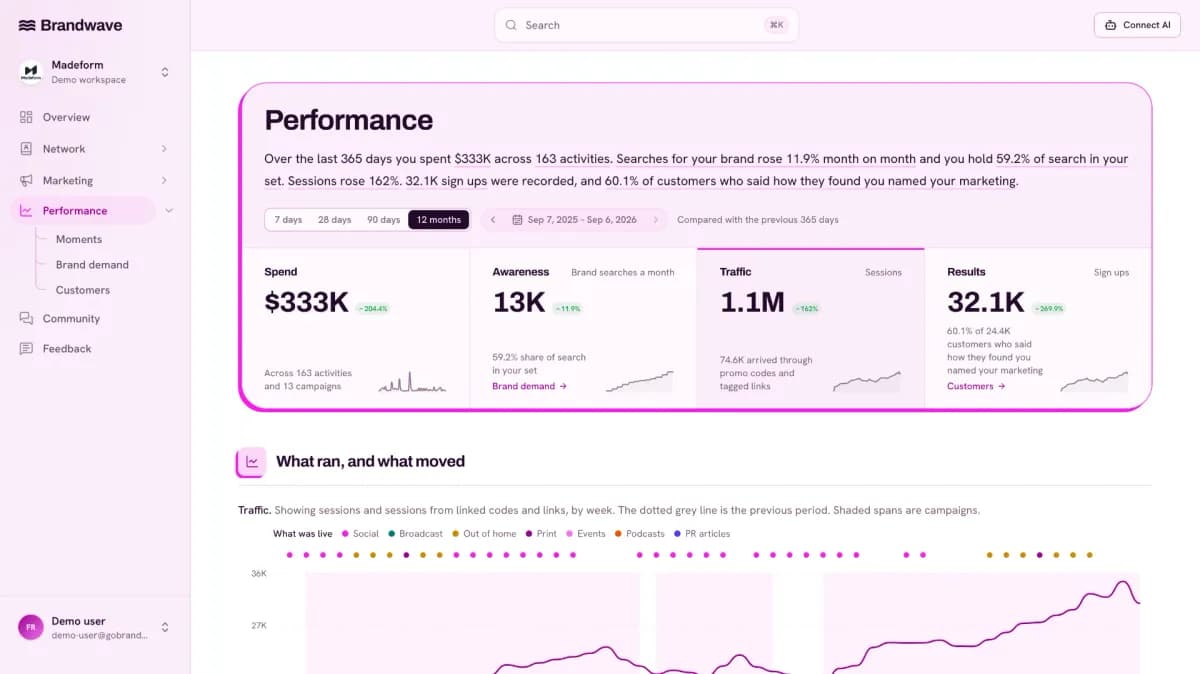Select the 90 days range

(x=383, y=220)
